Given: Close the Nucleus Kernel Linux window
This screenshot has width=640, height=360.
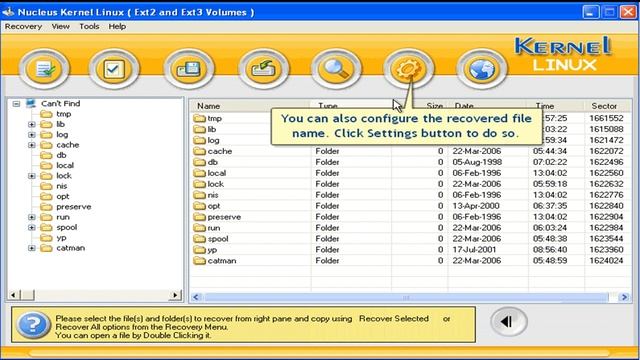Looking at the screenshot, I should [628, 12].
